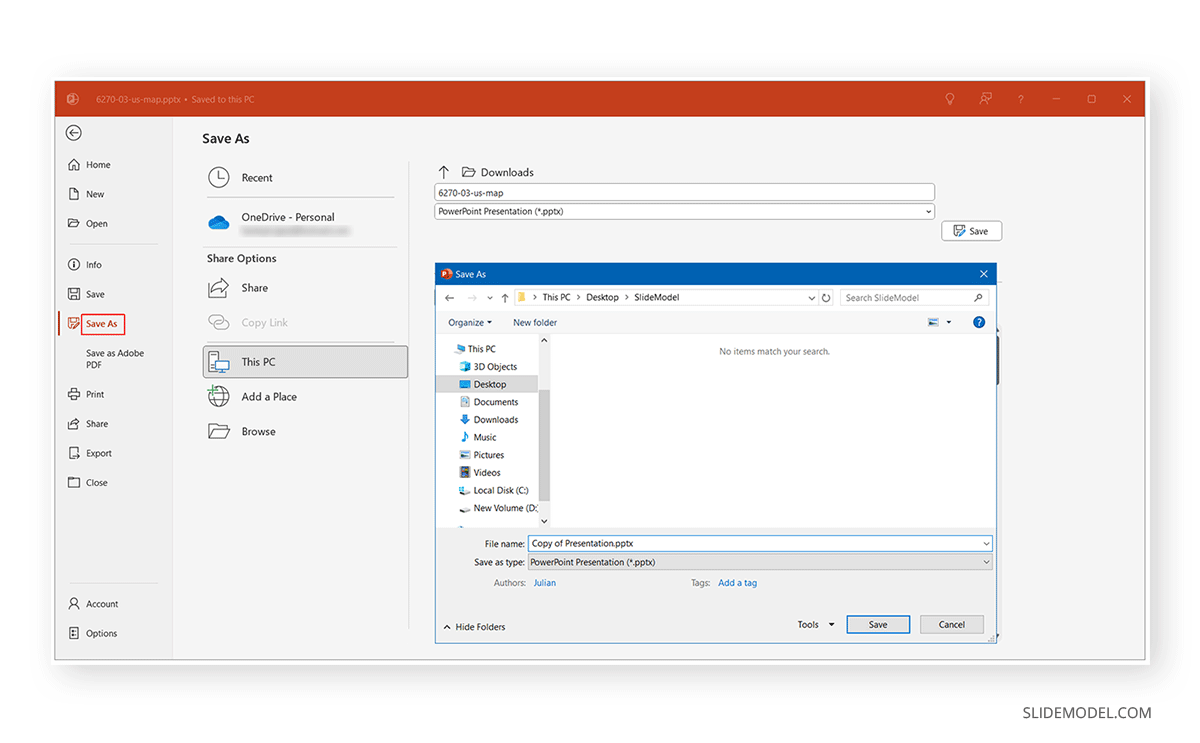Expand the Organize menu
The image size is (1200, 743).
coord(470,323)
